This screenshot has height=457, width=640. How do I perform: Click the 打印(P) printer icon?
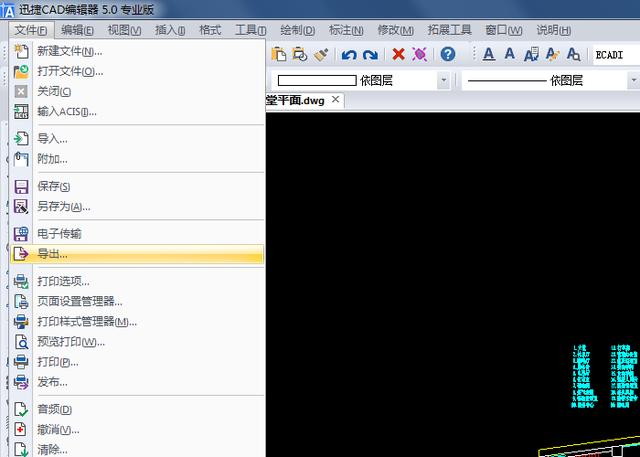[x=21, y=362]
